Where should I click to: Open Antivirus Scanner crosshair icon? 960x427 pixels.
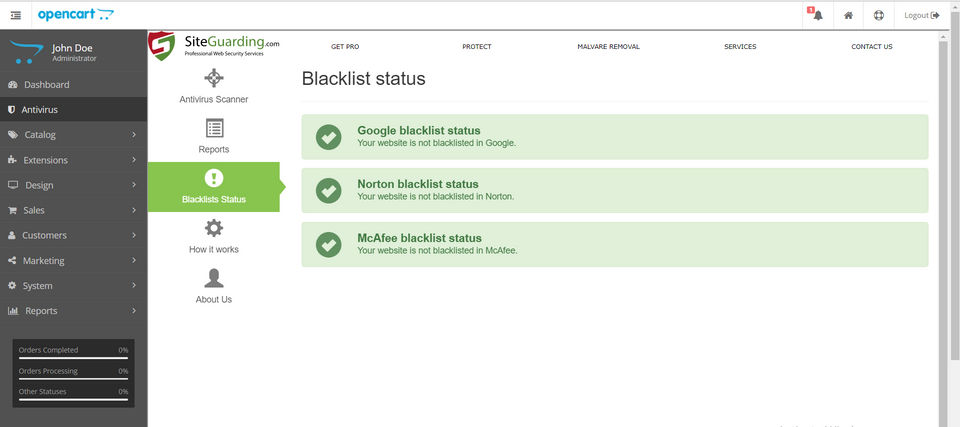click(213, 78)
